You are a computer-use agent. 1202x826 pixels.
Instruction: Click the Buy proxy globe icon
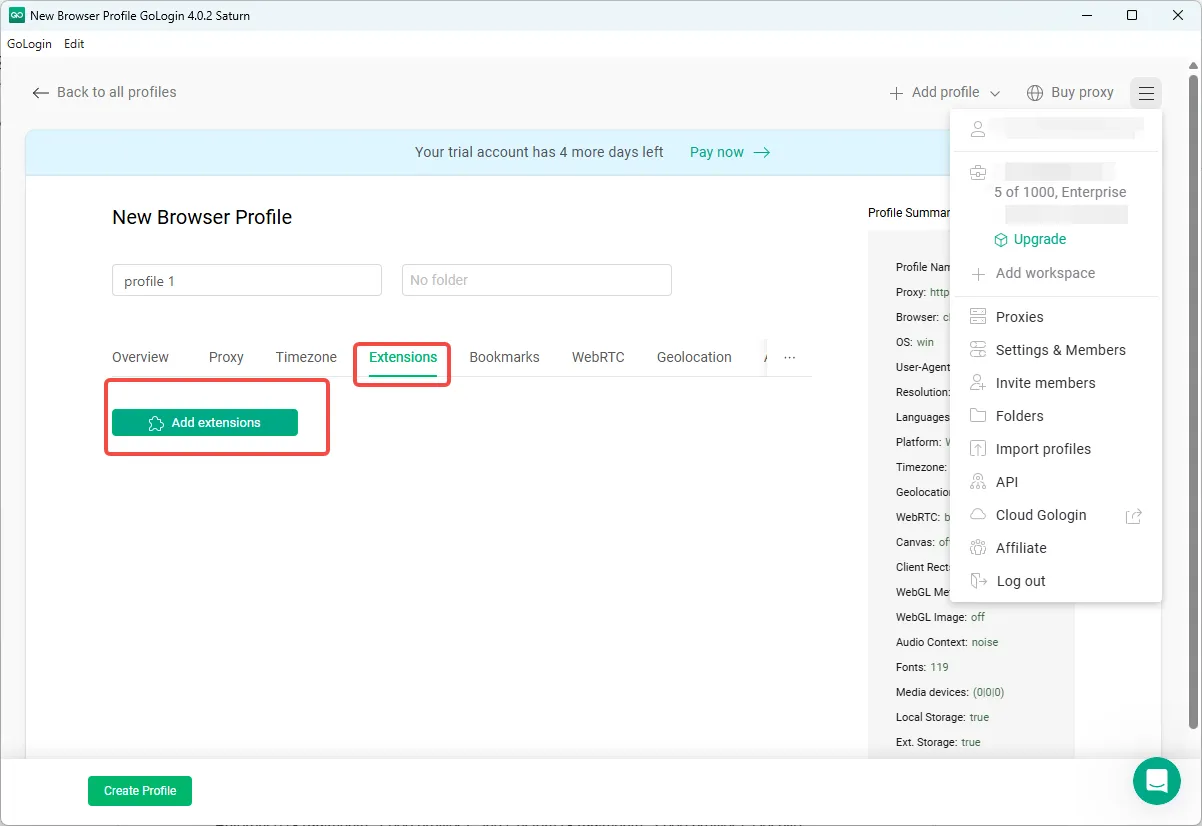1035,93
